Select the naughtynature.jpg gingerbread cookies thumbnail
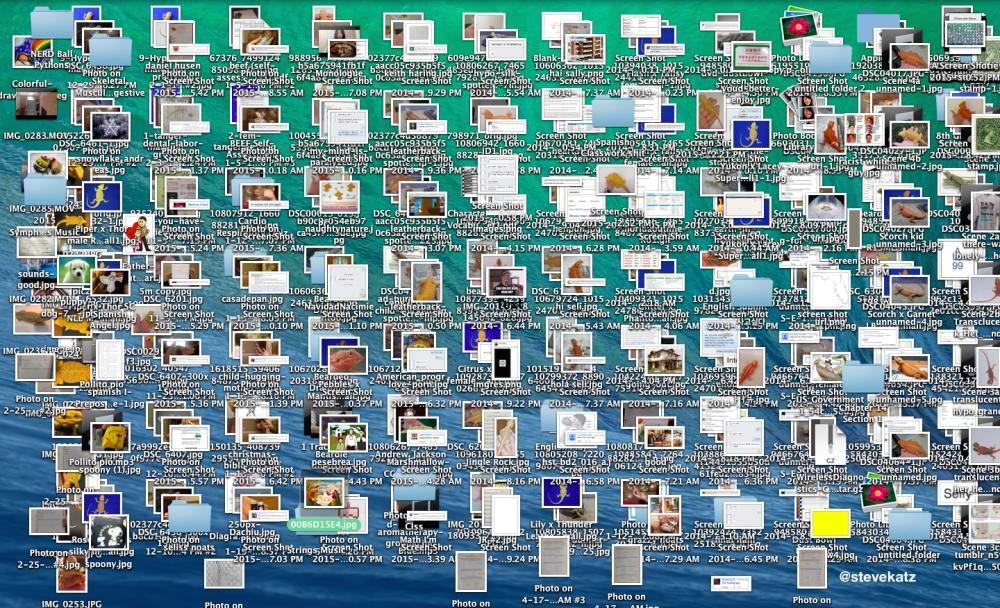 tap(339, 196)
